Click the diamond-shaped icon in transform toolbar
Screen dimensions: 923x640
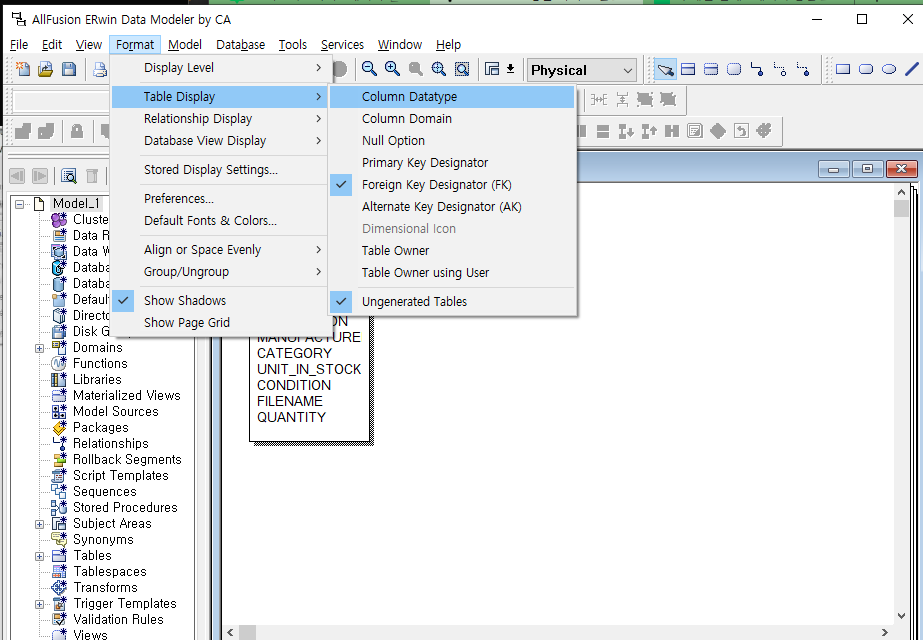(718, 131)
